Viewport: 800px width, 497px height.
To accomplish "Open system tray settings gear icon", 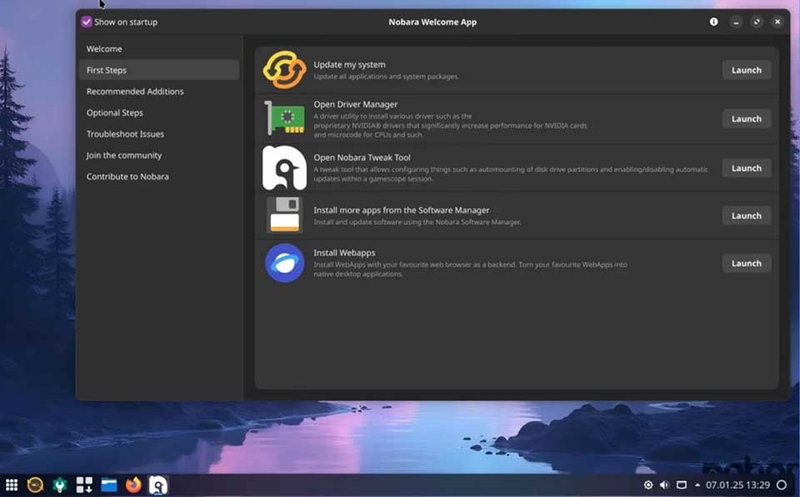I will click(648, 485).
